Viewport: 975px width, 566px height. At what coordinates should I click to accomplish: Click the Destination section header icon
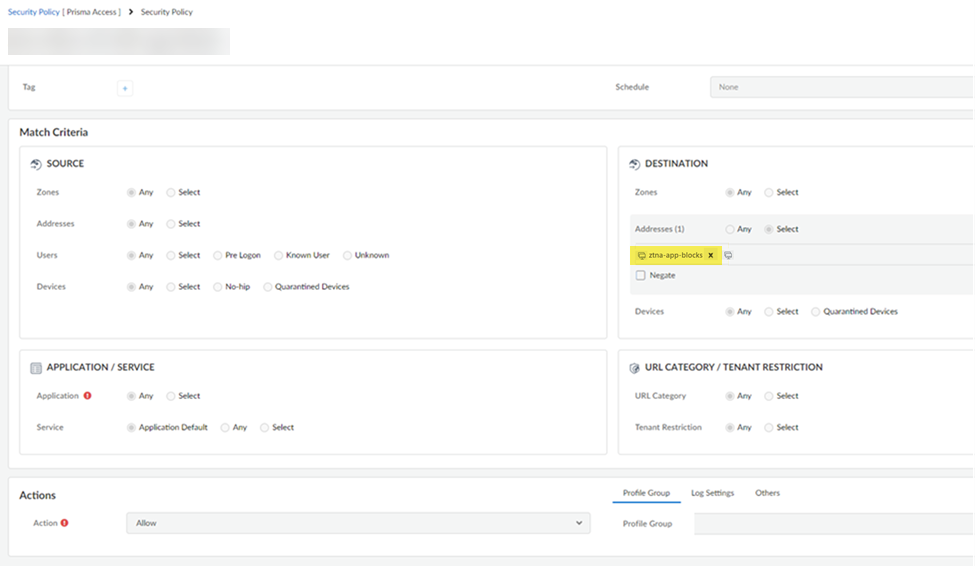coord(635,164)
